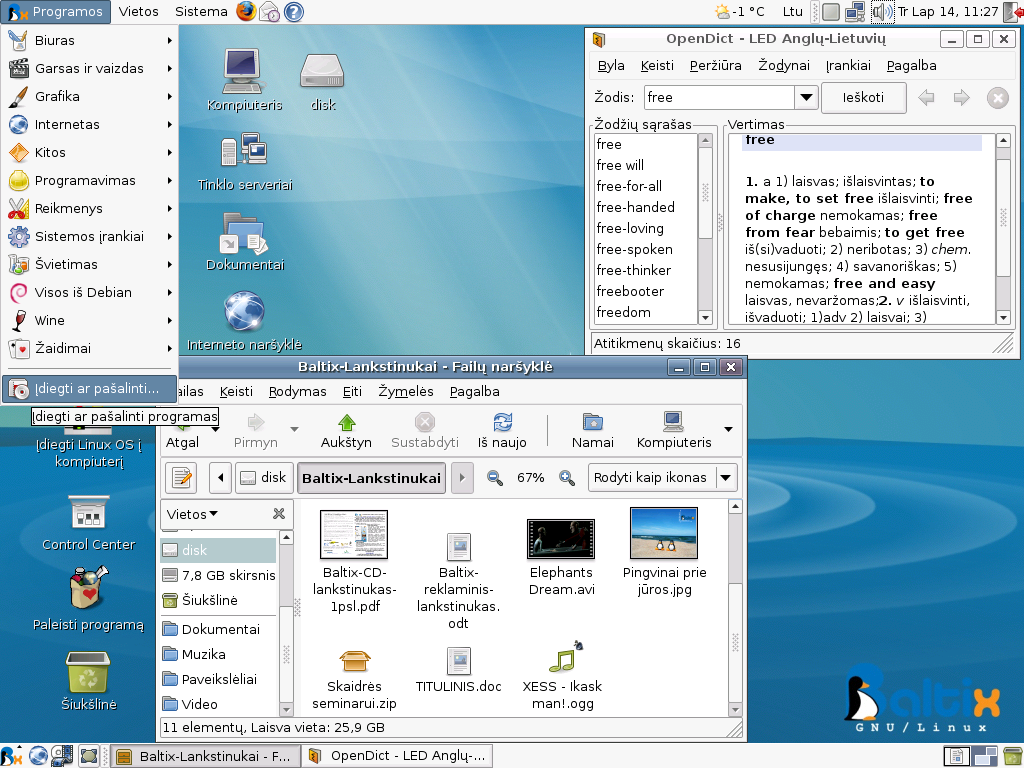This screenshot has width=1024, height=768.
Task: Click the Aukštyn up-arrow toolbar icon
Action: click(346, 423)
